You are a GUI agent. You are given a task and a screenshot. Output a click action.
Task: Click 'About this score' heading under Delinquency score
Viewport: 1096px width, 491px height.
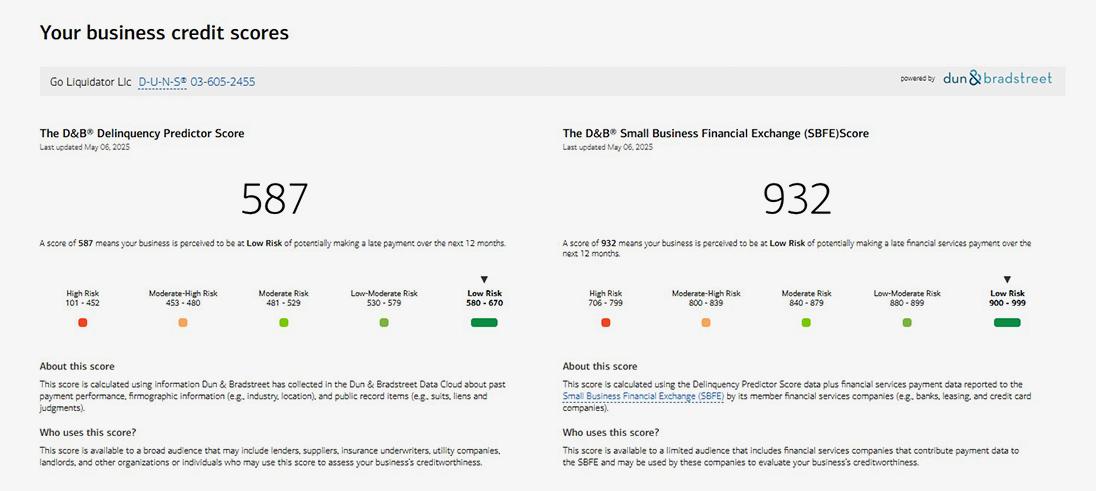[x=77, y=367]
